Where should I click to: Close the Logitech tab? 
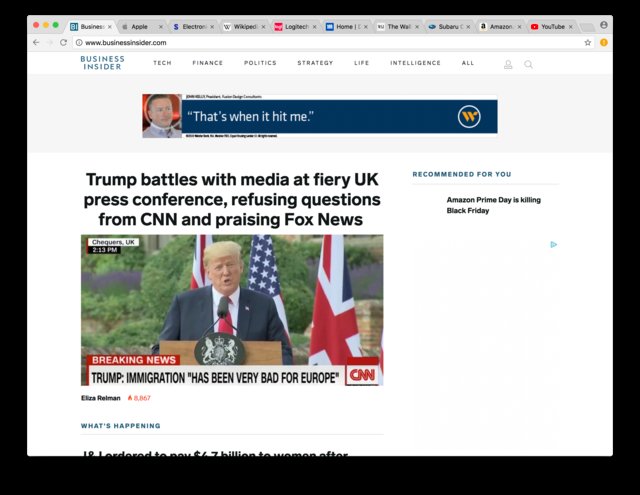[314, 27]
